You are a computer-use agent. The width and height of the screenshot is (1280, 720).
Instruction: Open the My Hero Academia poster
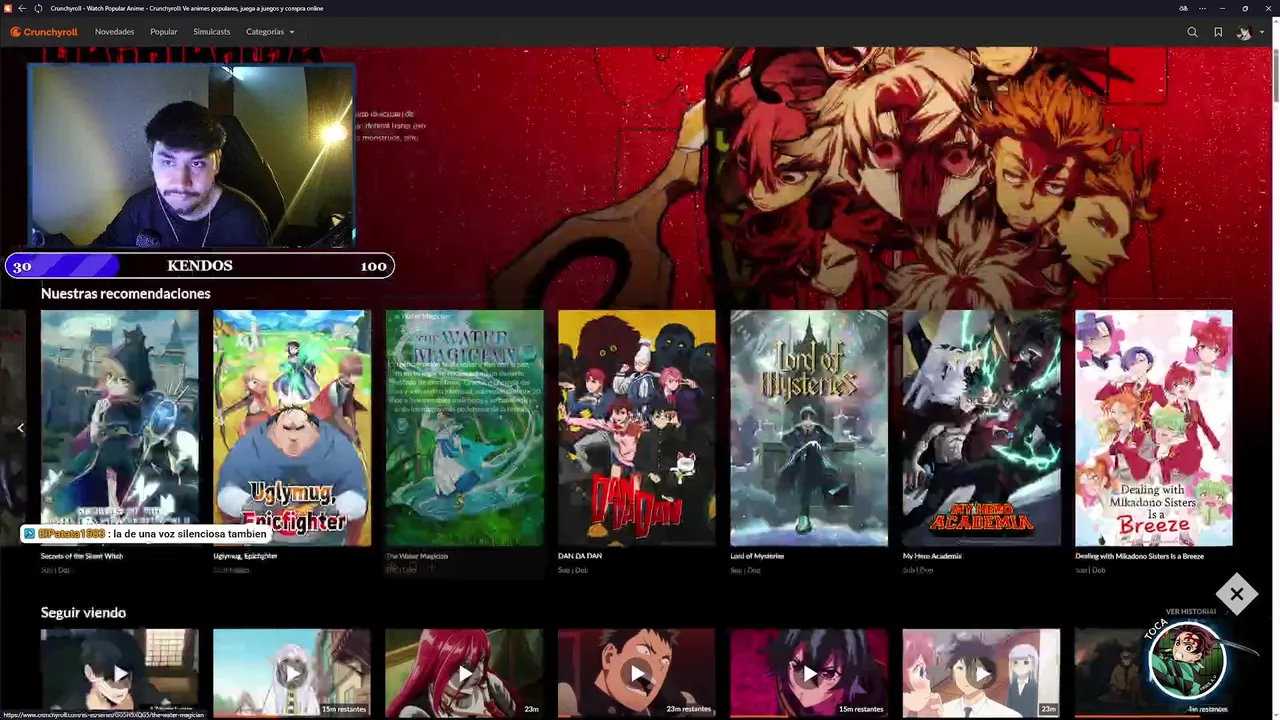click(x=982, y=428)
